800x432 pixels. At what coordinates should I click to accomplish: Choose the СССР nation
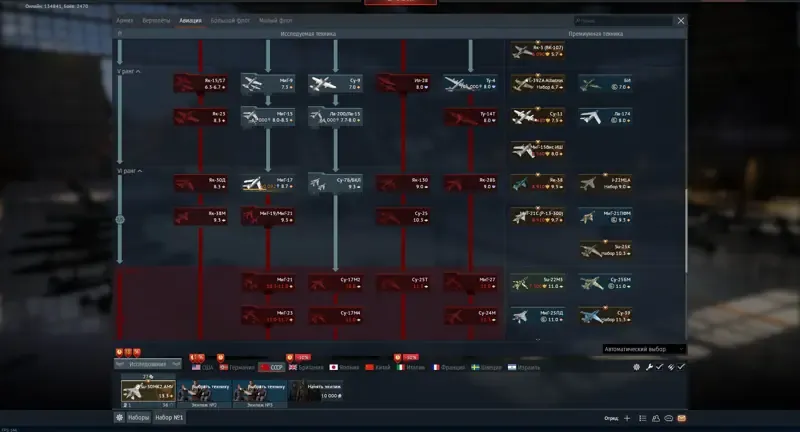[x=271, y=367]
